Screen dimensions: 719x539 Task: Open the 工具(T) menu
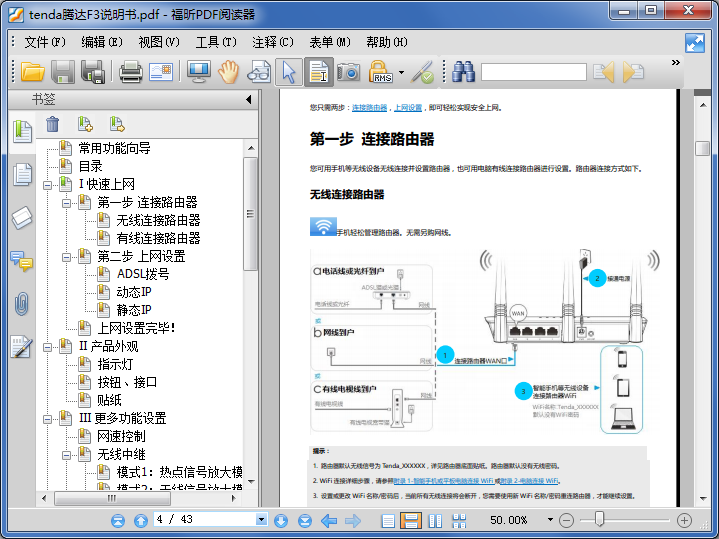click(216, 42)
